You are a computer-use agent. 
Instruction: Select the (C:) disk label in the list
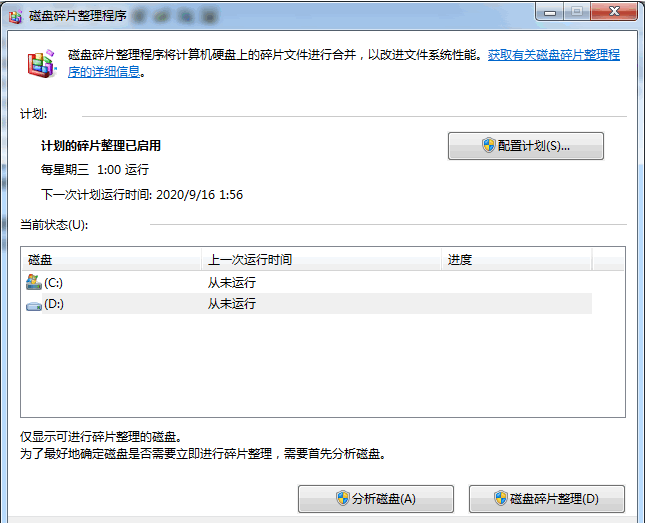click(54, 283)
